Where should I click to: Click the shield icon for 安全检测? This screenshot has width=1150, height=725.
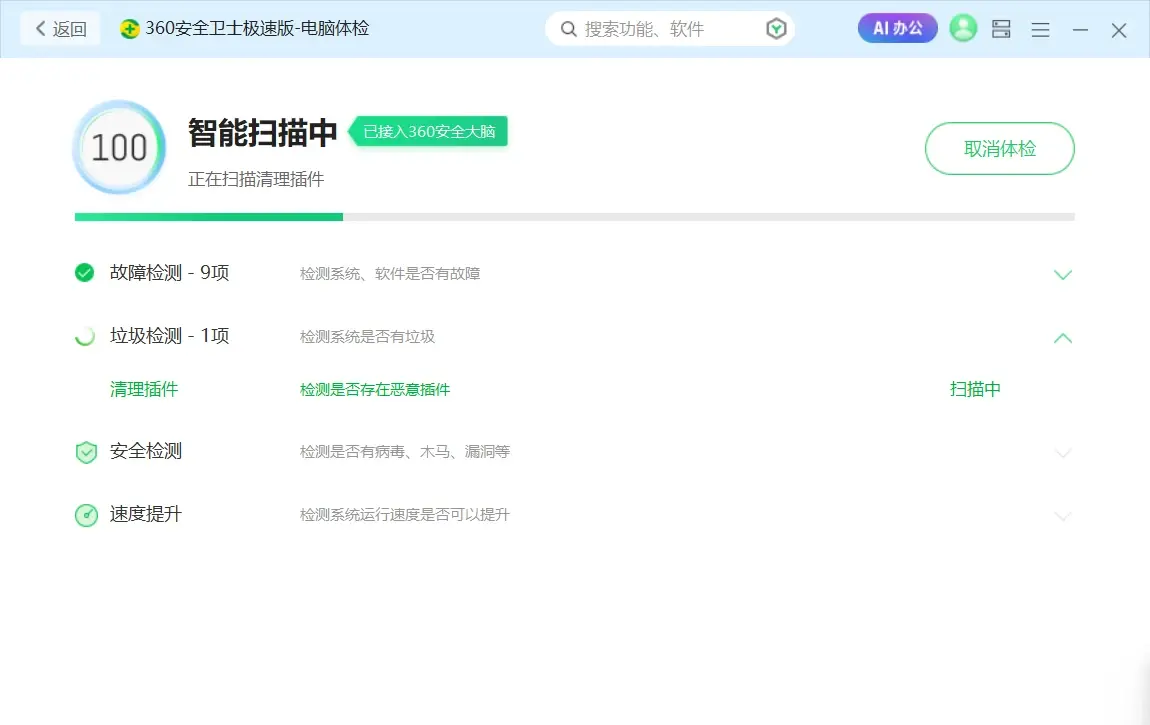86,452
